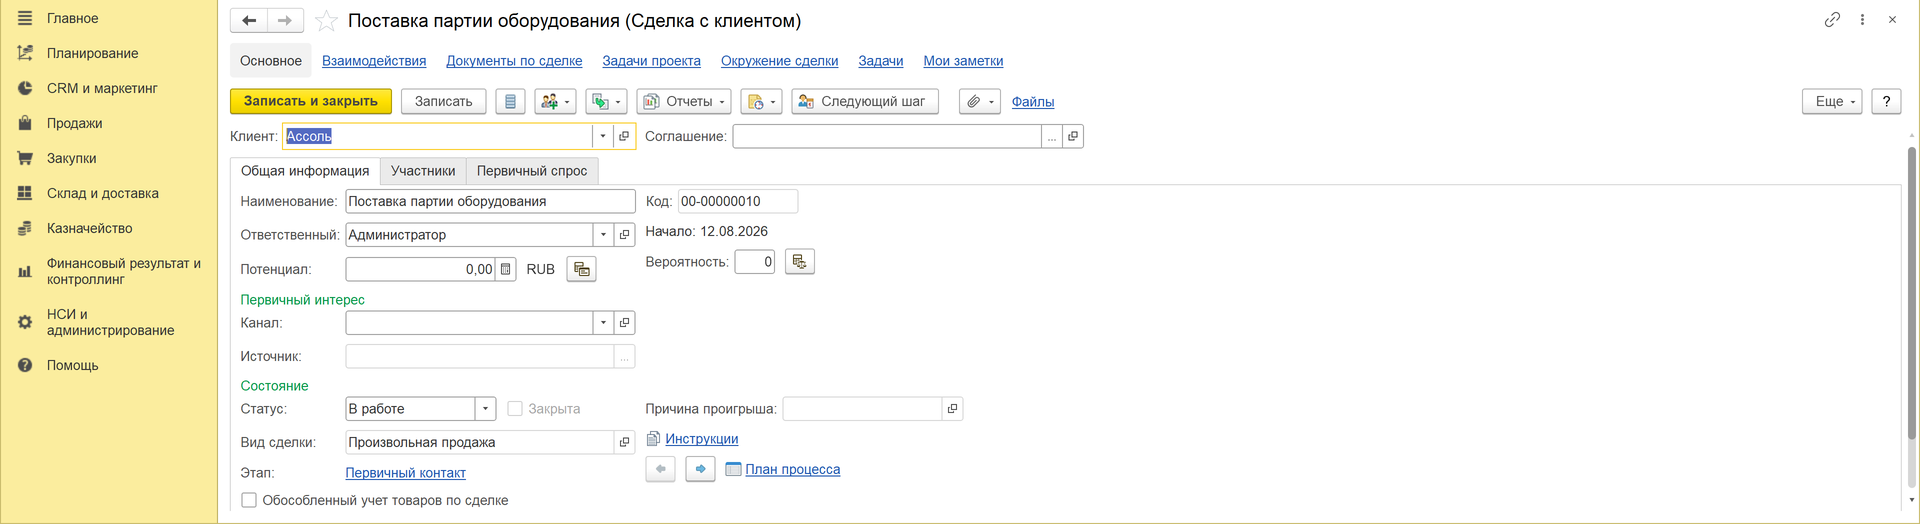Click into the Наименование text field

click(x=490, y=201)
